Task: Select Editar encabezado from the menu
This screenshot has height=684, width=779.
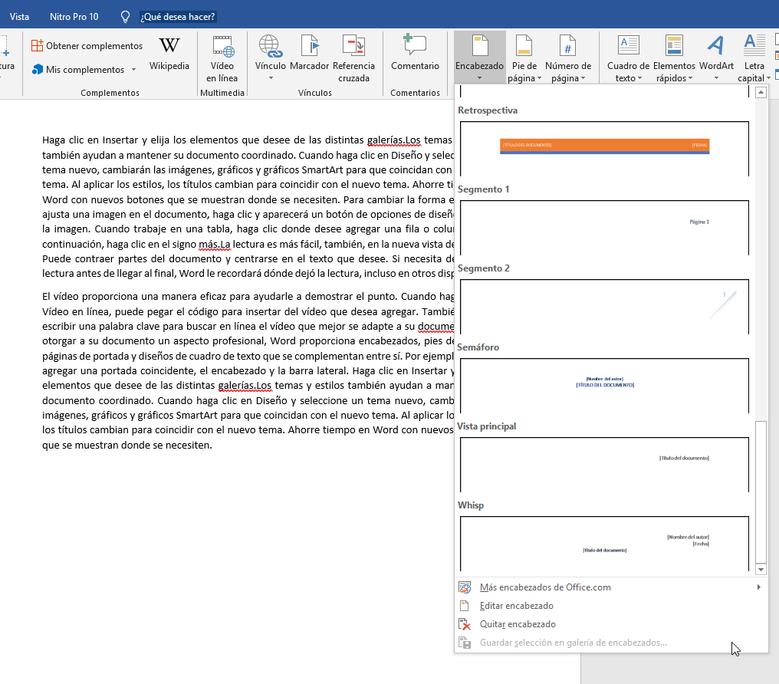Action: tap(516, 606)
